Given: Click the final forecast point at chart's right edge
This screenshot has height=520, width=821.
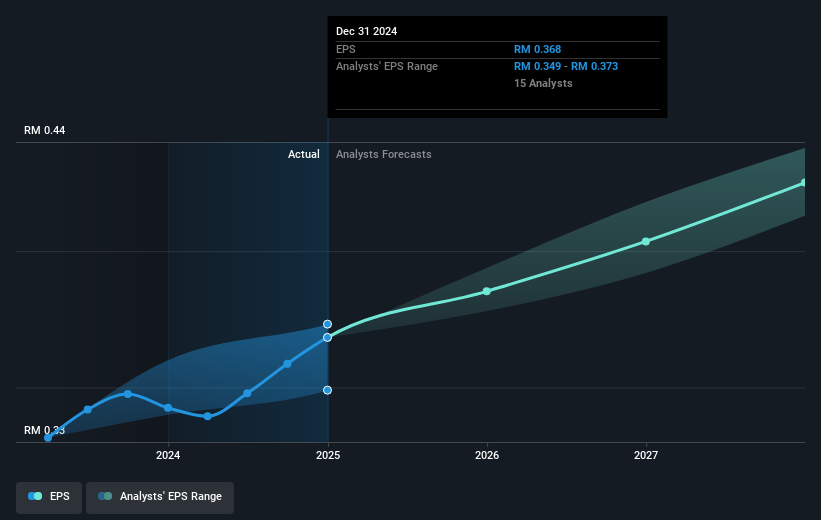Looking at the screenshot, I should click(804, 183).
